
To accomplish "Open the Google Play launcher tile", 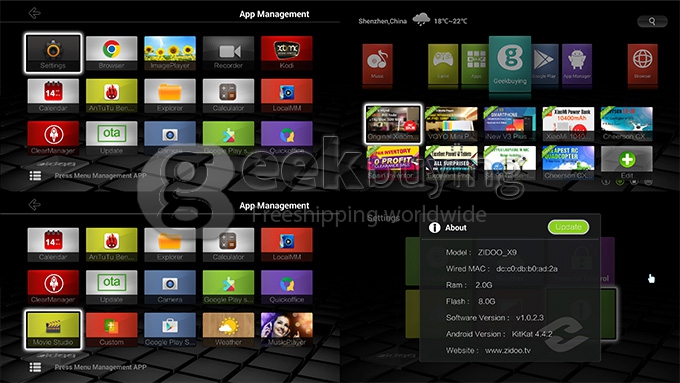I will point(544,64).
